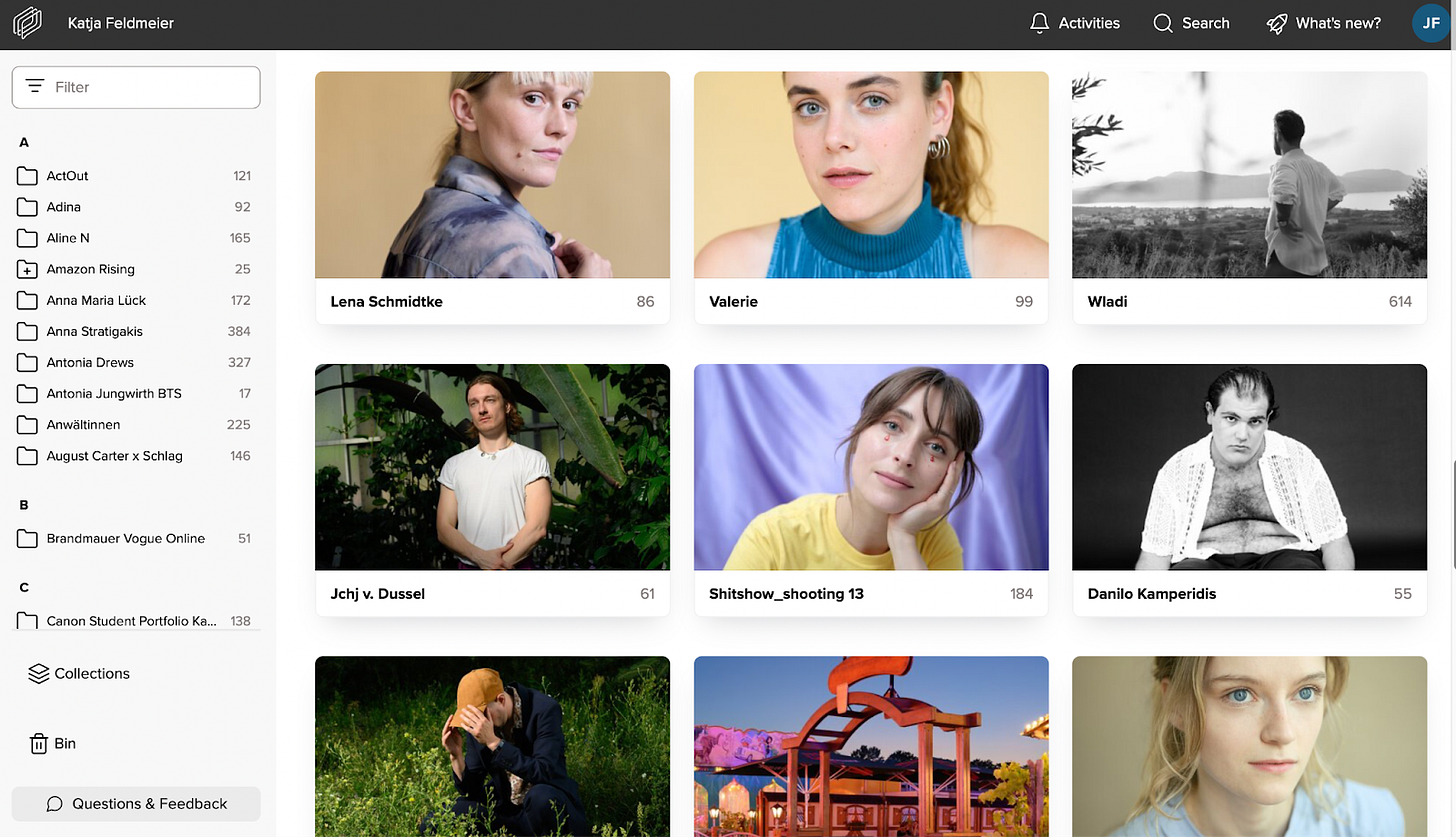
Task: Click the section letter B heading
Action: point(24,505)
